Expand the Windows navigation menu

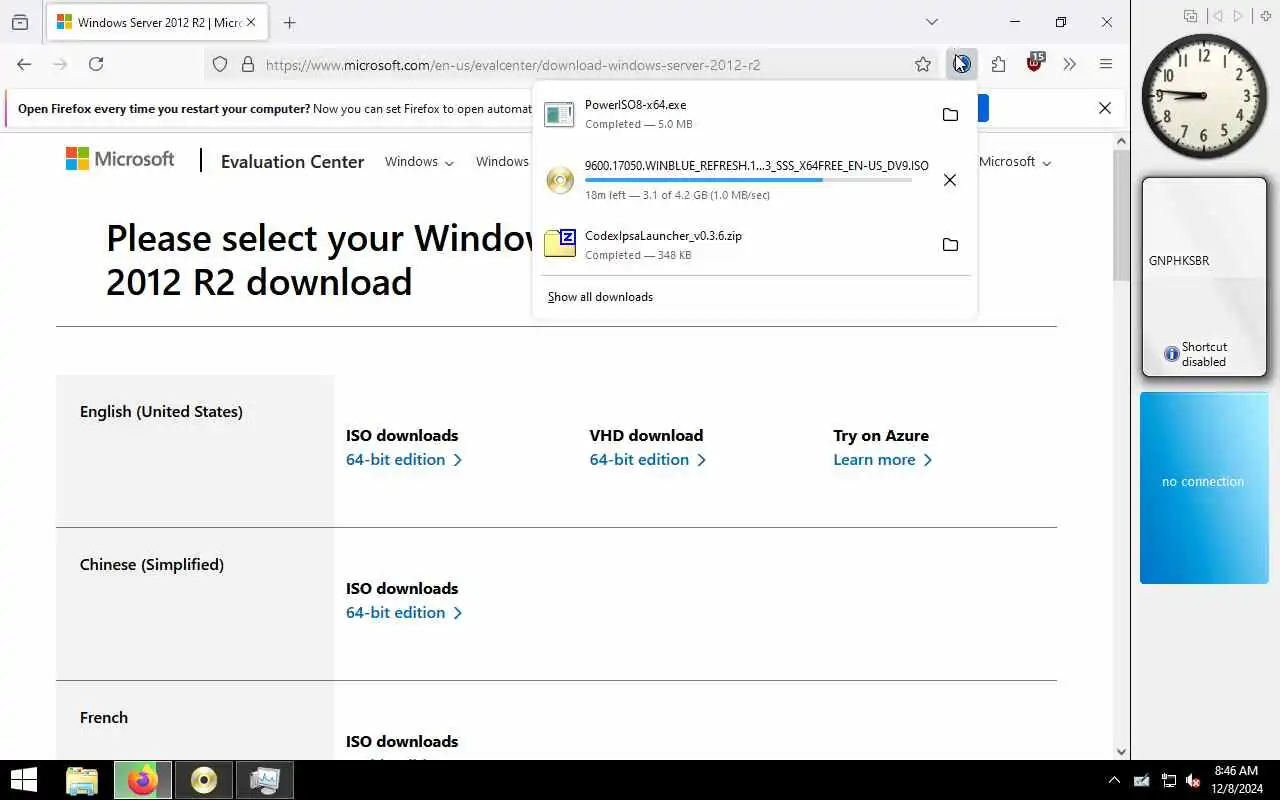(x=419, y=162)
